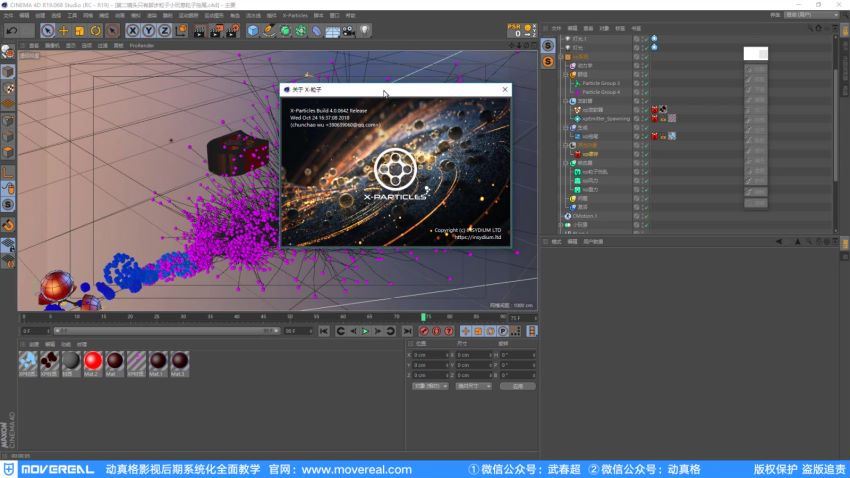Click the Tweak mouse icon in left palette
The width and height of the screenshot is (850, 478).
point(8,189)
